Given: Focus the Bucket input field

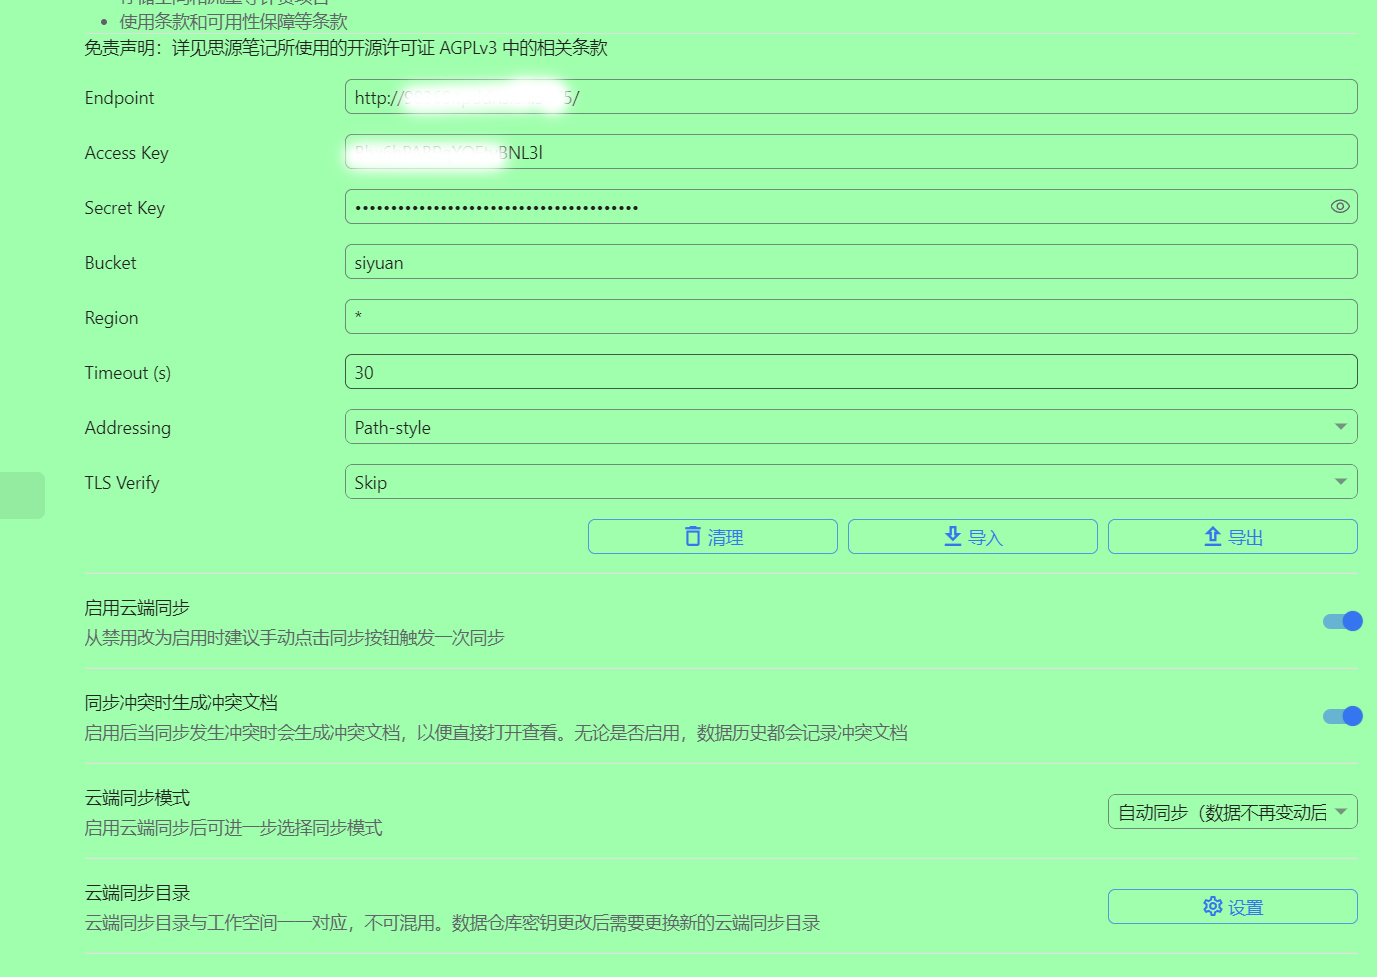Looking at the screenshot, I should coord(850,261).
